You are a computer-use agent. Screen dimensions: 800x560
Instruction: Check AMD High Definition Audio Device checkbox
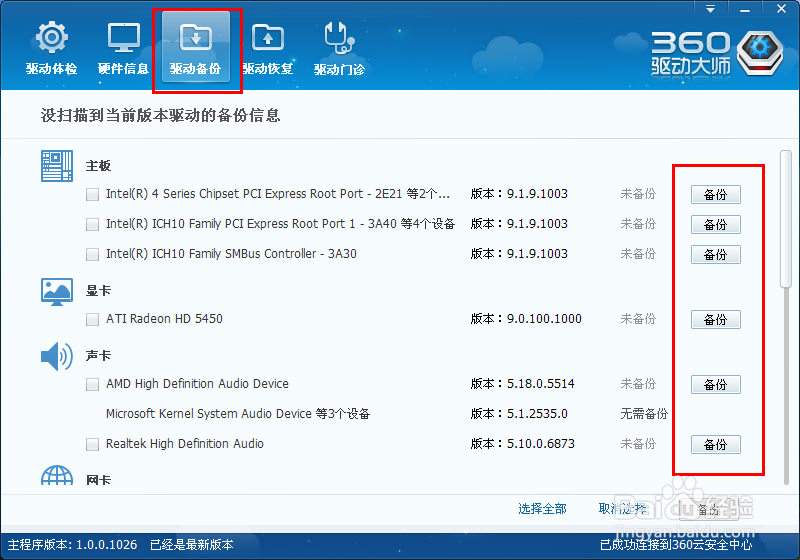[x=92, y=384]
